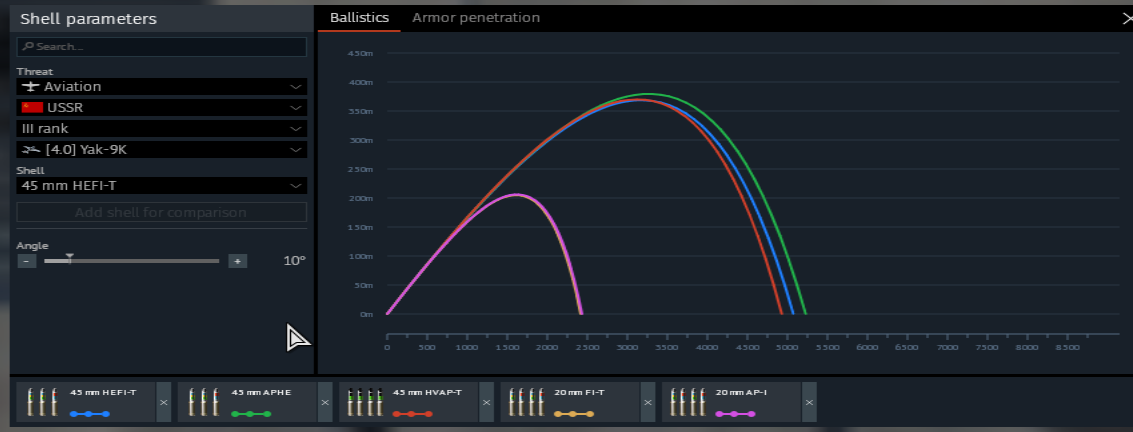Click the 45 mm APHE ammo belt icon
1133x432 pixels.
(x=203, y=402)
